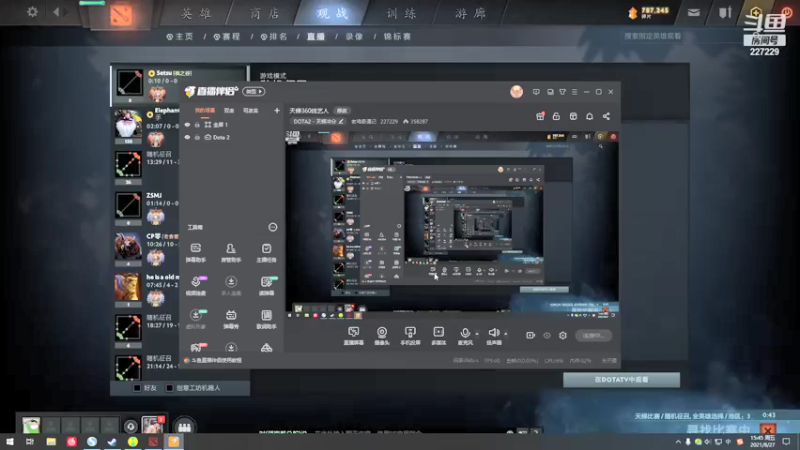Open the 英雄 heroes tab
The width and height of the screenshot is (800, 450).
coord(196,14)
